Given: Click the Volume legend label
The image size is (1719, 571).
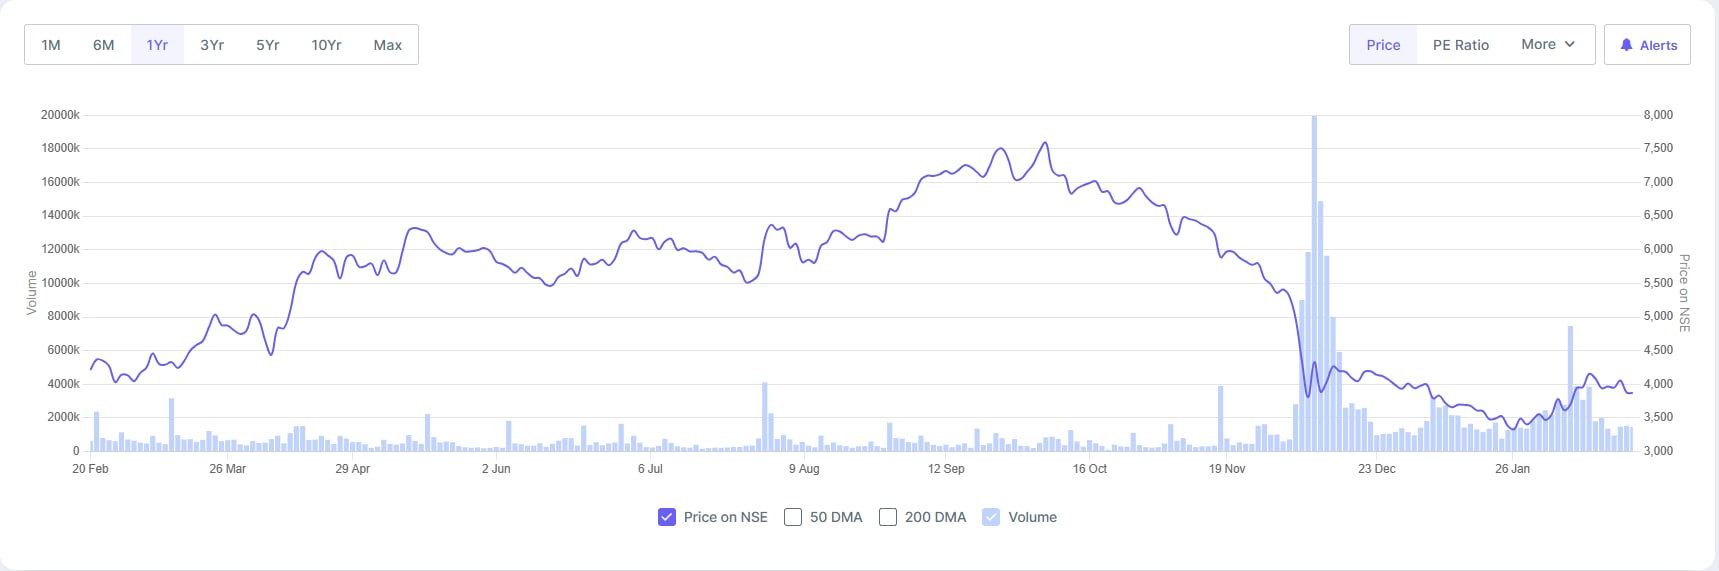Looking at the screenshot, I should coord(1032,517).
